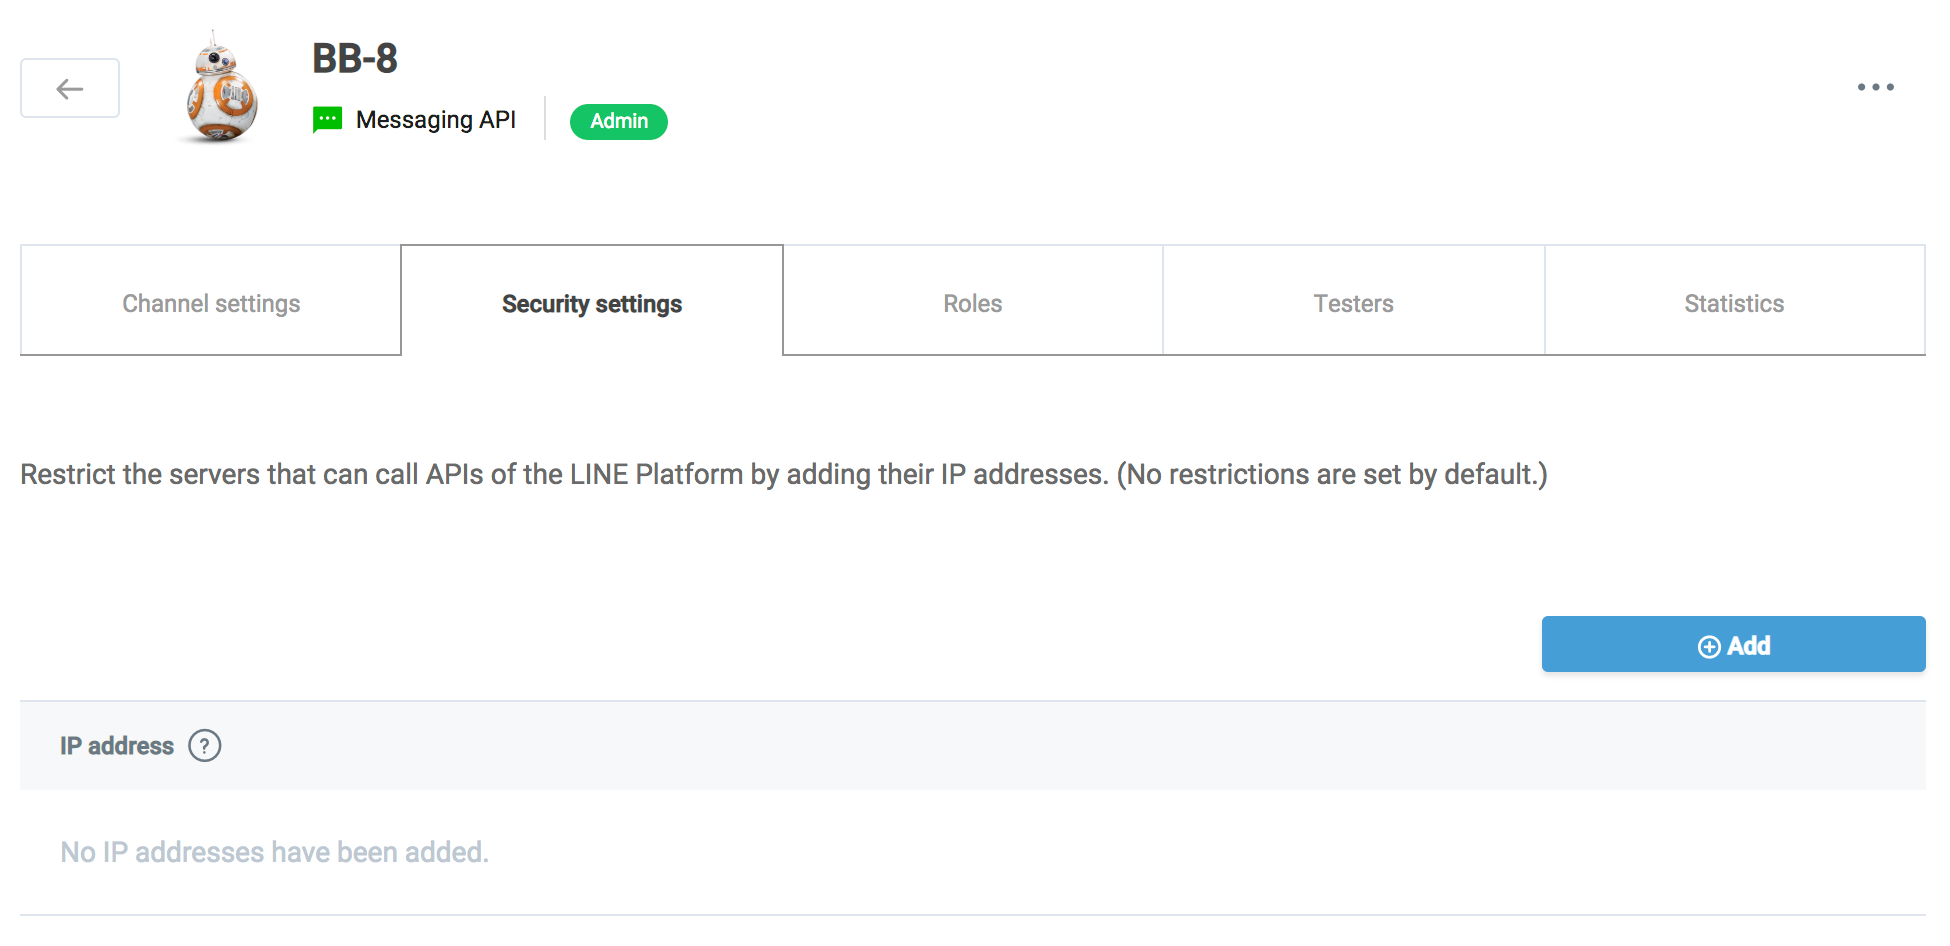Open the Roles tab

[x=973, y=301]
